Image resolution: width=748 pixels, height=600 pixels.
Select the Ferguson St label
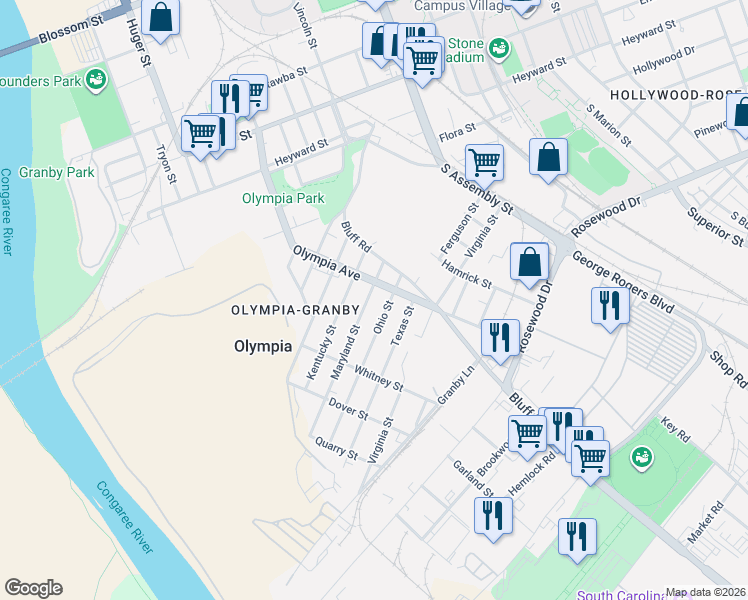tap(459, 228)
